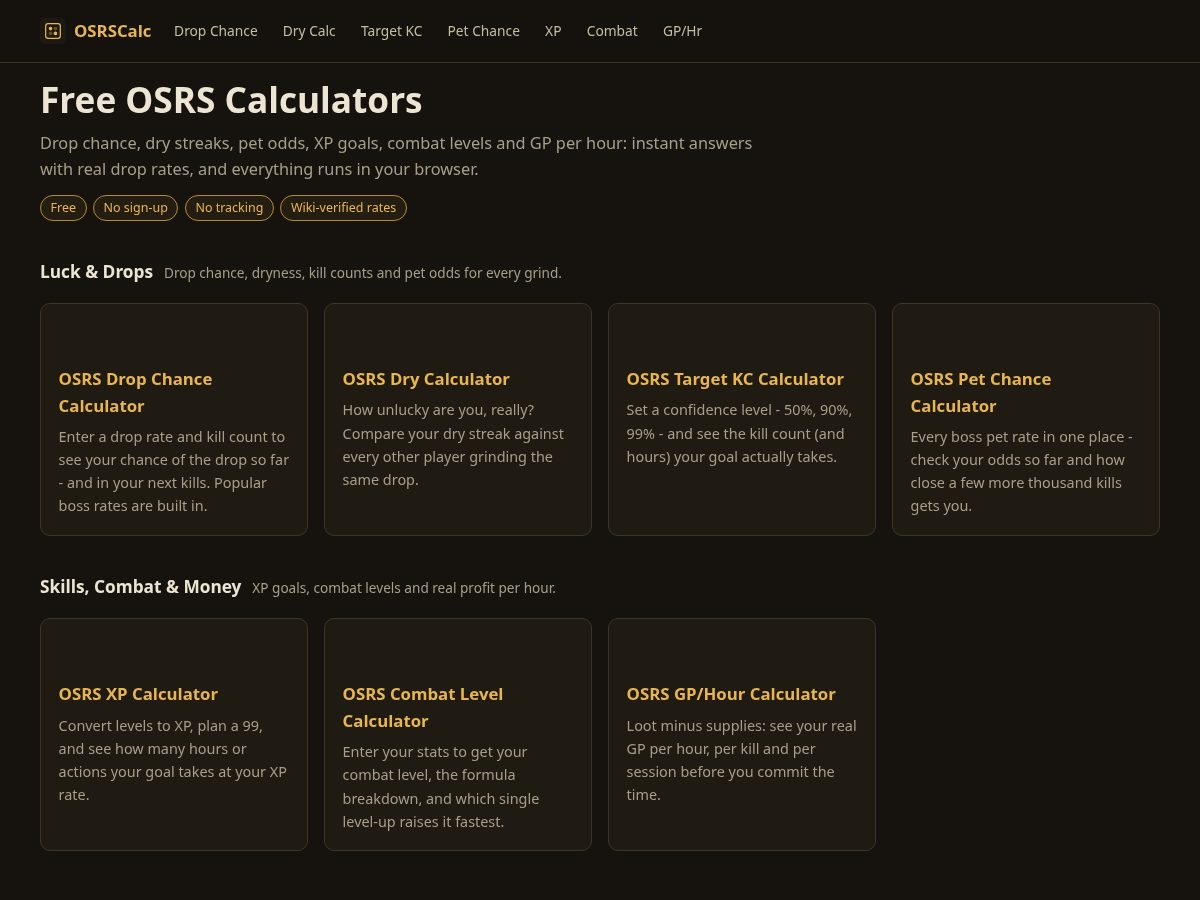Click the Free badge
This screenshot has width=1200, height=900.
[x=63, y=208]
